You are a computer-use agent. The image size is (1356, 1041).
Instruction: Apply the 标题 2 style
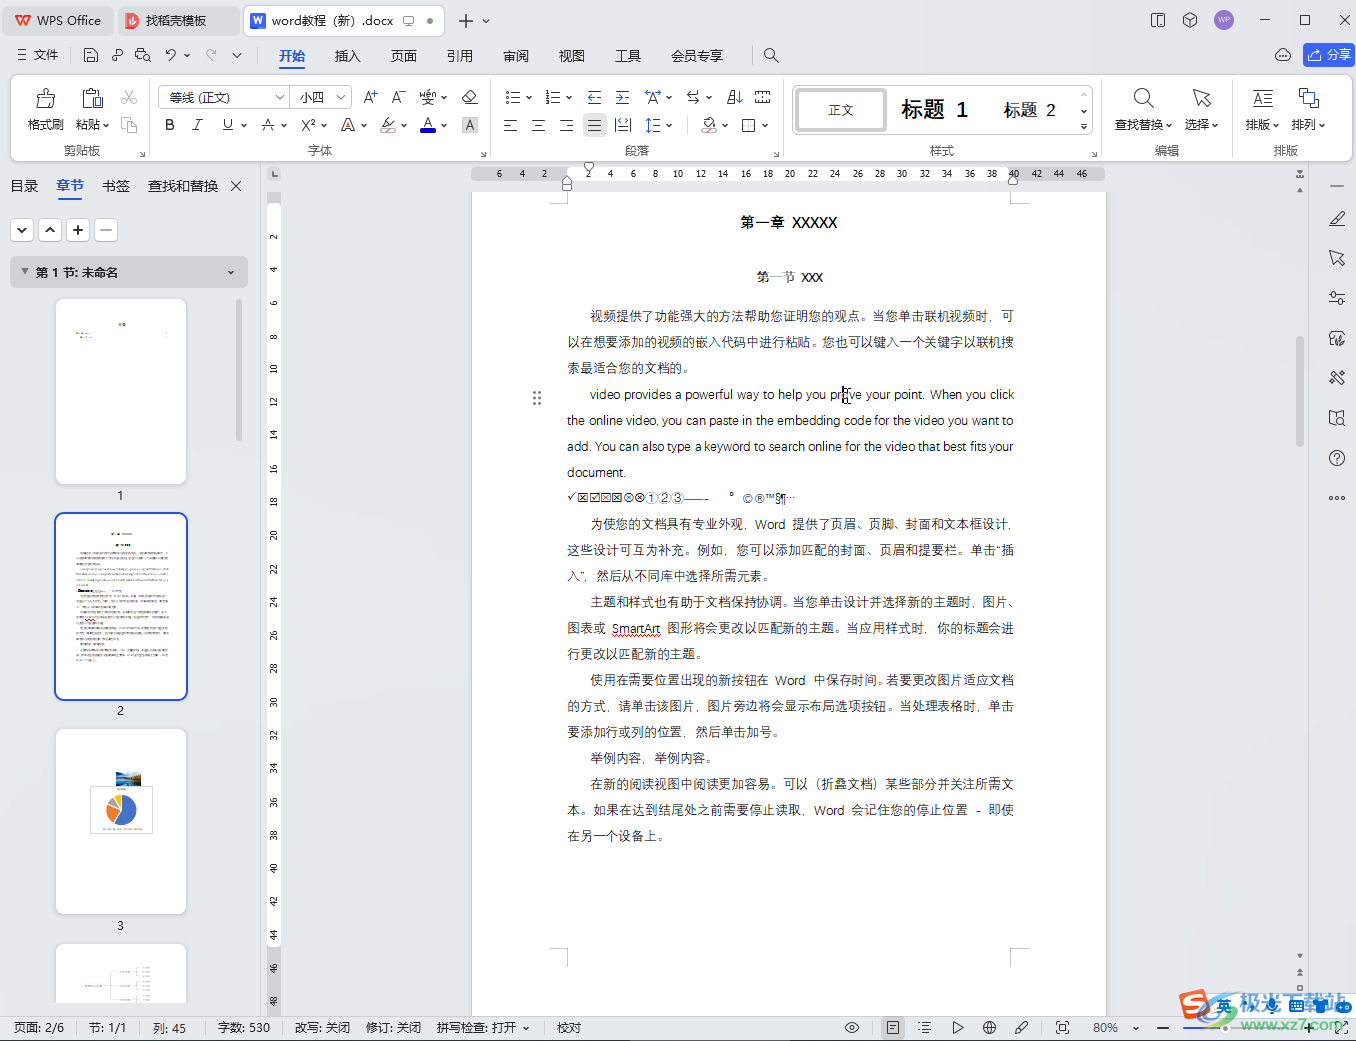(x=1029, y=110)
